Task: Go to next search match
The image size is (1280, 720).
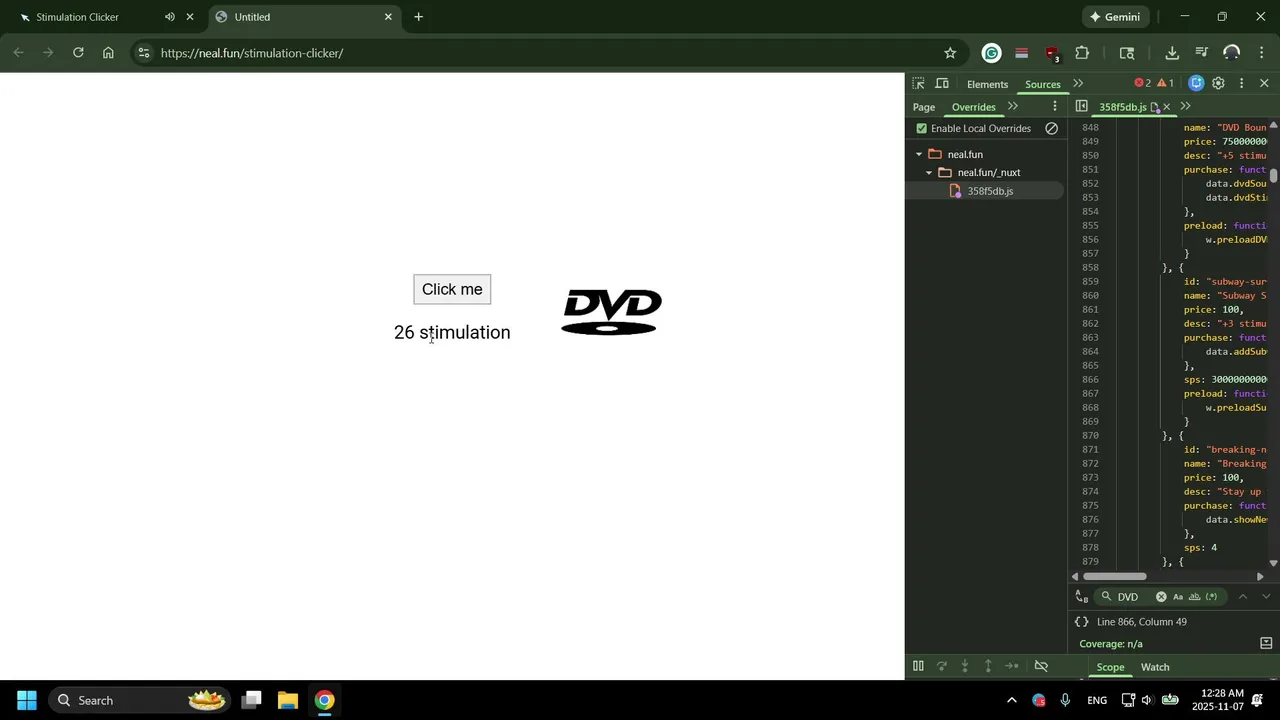Action: pos(1266,597)
